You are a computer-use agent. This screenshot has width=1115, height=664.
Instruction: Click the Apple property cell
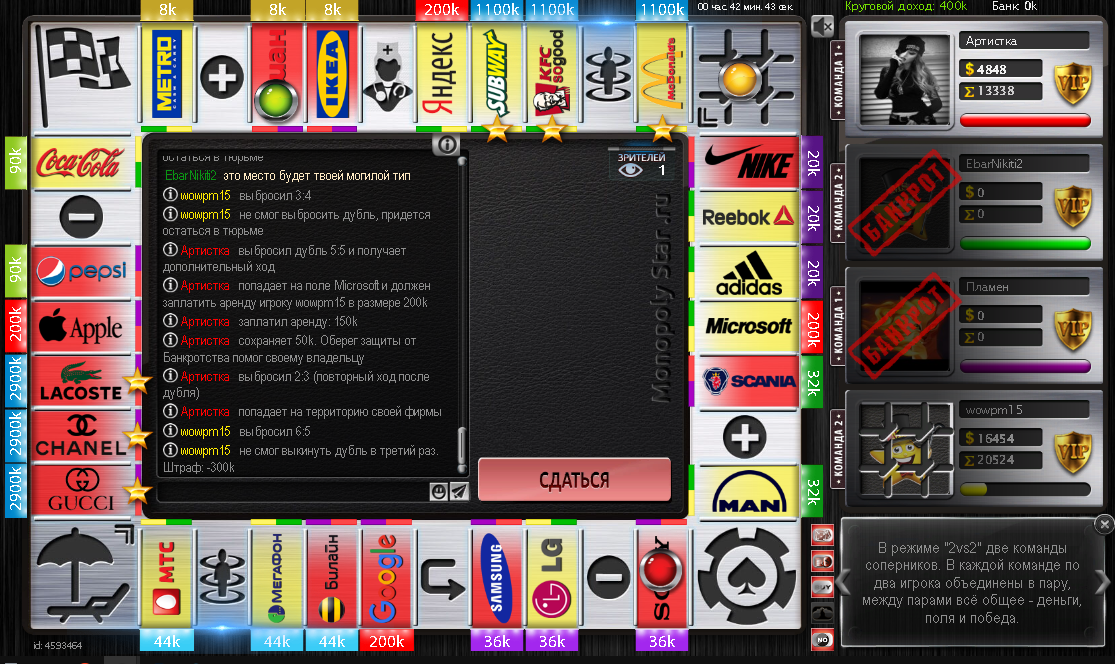82,326
